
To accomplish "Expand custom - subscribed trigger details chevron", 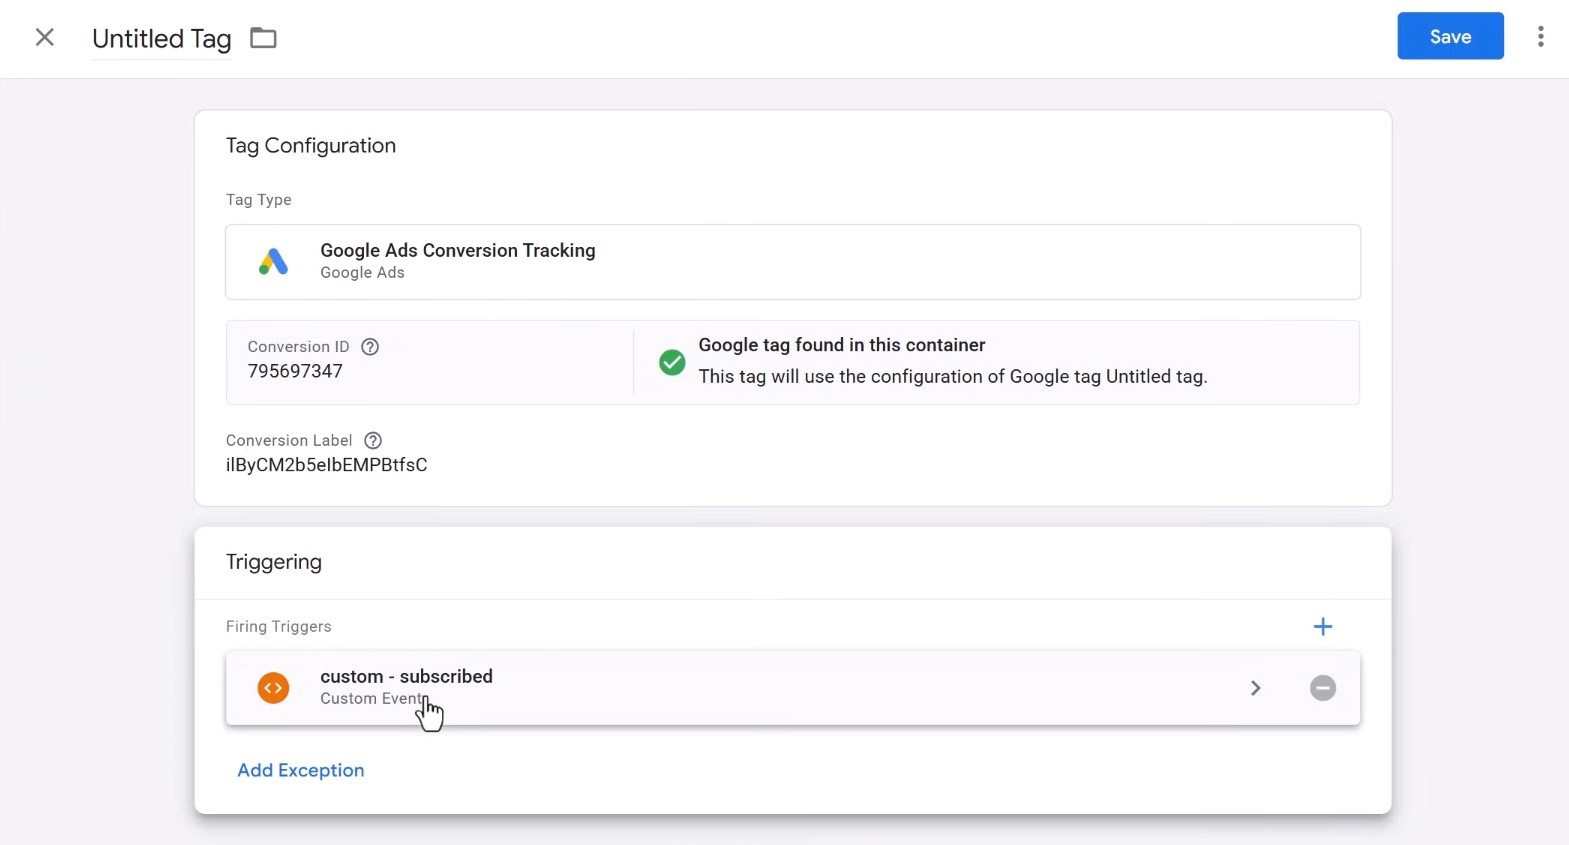I will tap(1255, 688).
